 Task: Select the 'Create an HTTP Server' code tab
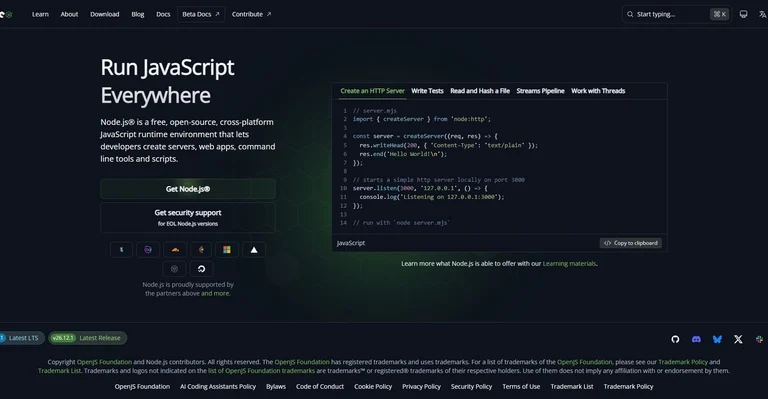tap(372, 91)
